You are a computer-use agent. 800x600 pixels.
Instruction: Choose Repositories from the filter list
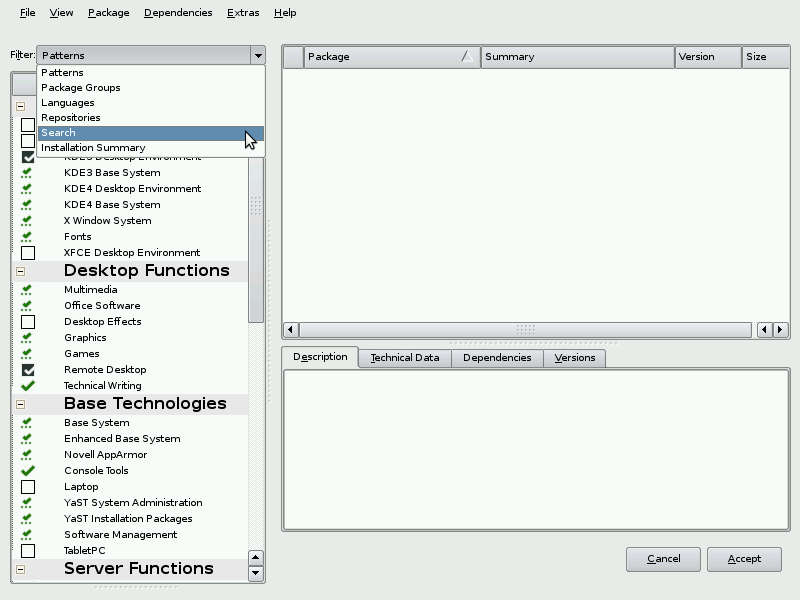tap(151, 118)
